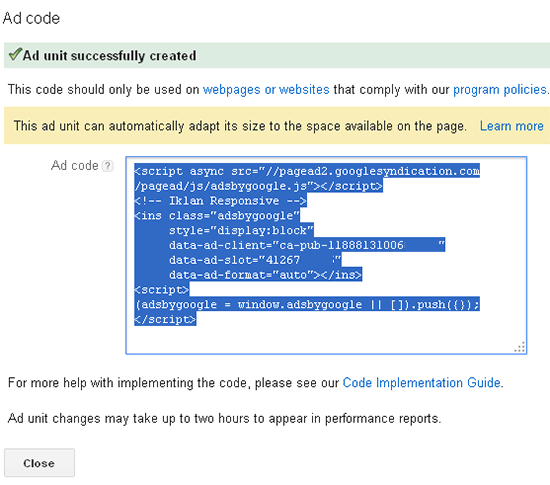Click the 'automatically adapt its size' notice text
This screenshot has height=485, width=550.
tap(240, 126)
